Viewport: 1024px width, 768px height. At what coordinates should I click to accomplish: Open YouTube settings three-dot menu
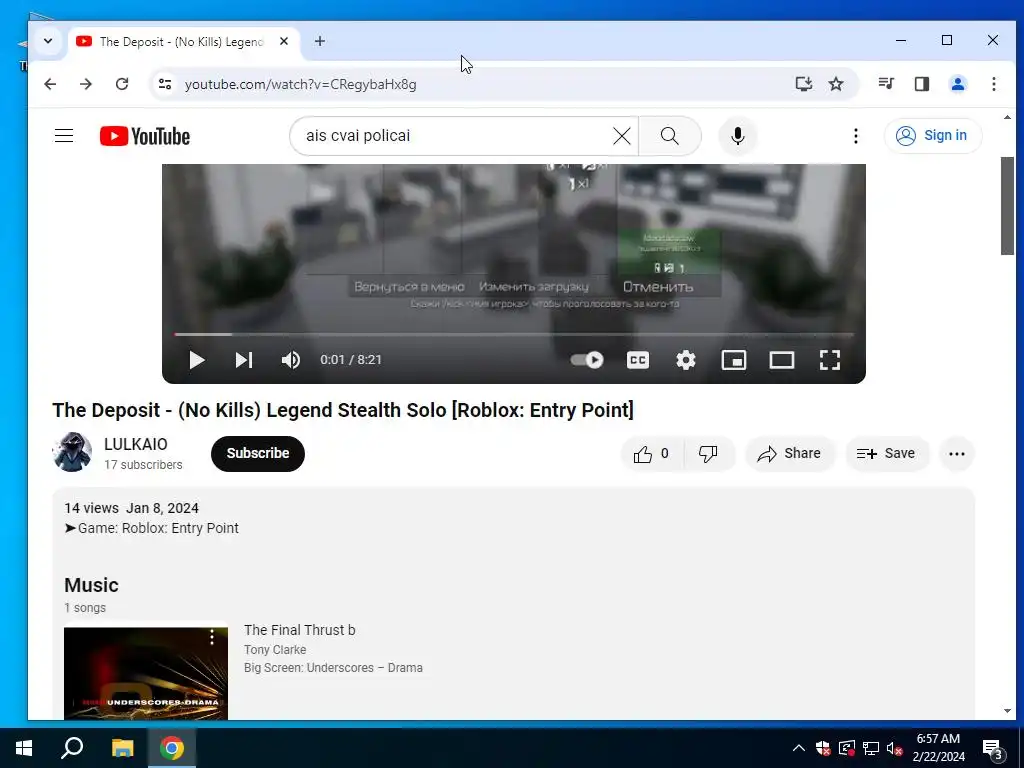point(856,136)
